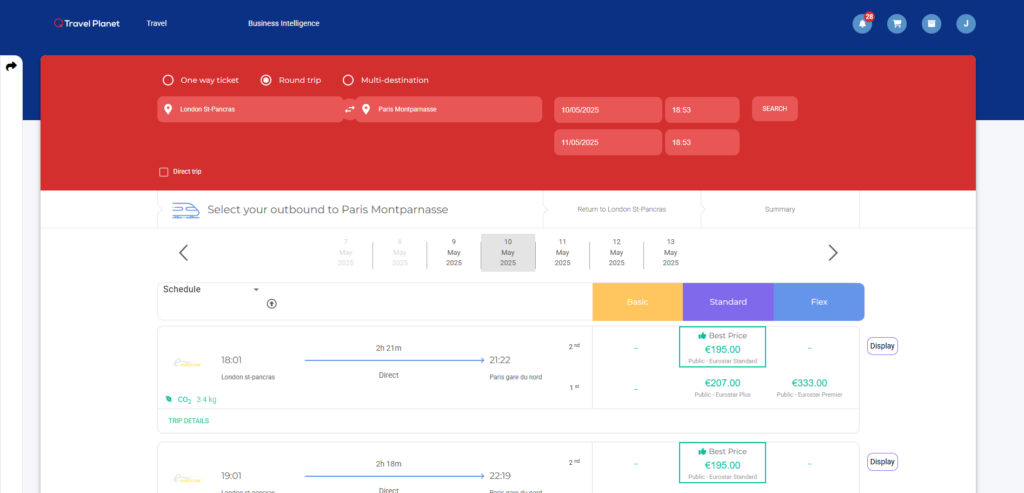The height and width of the screenshot is (493, 1024).
Task: Click Display for the 18:01 train
Action: pyautogui.click(x=882, y=346)
